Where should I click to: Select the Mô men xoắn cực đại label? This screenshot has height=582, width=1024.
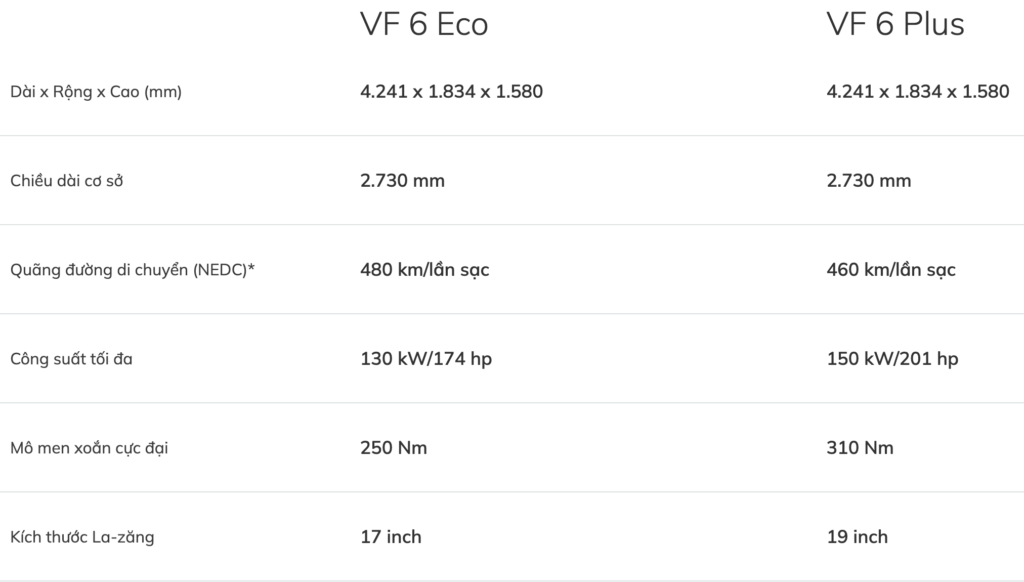click(x=89, y=448)
